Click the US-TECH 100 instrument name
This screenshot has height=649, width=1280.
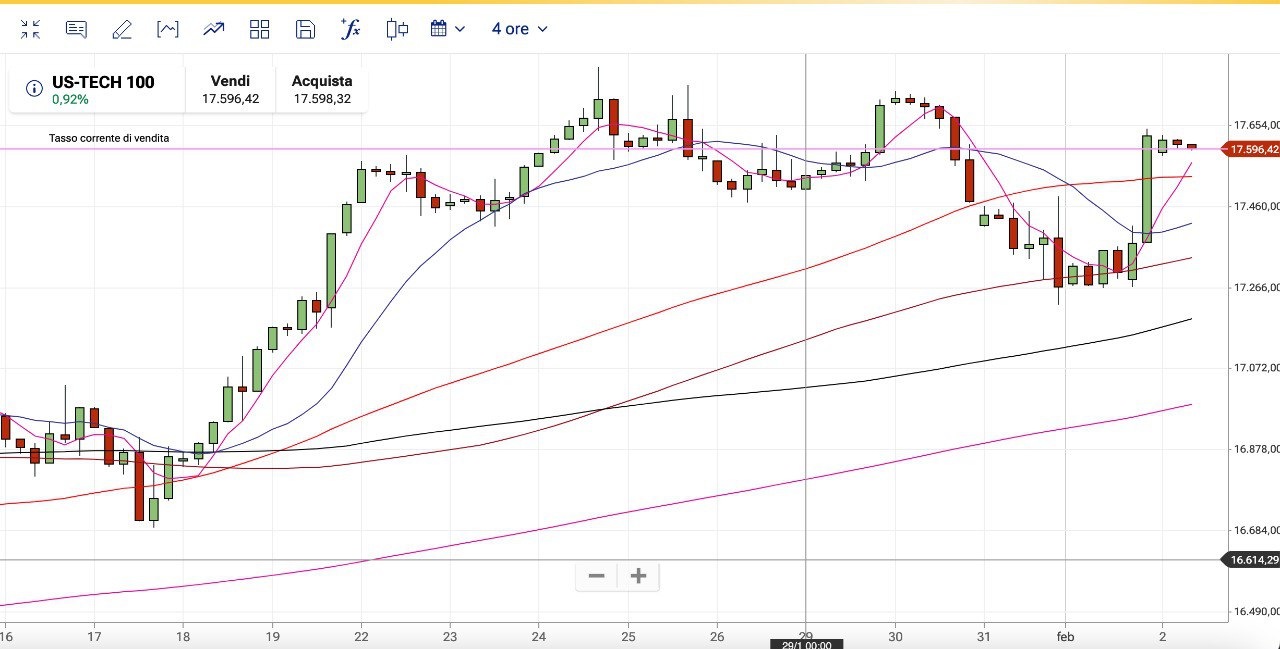[x=103, y=82]
